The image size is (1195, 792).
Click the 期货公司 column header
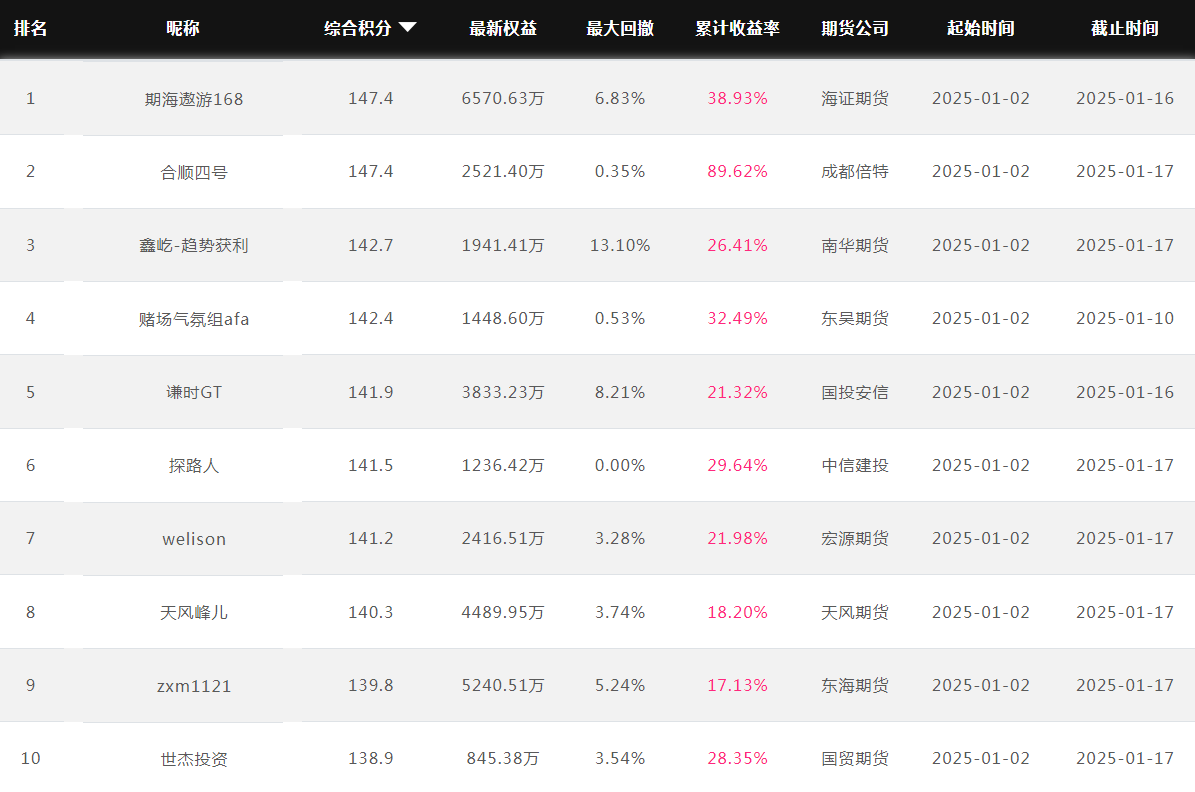[854, 28]
